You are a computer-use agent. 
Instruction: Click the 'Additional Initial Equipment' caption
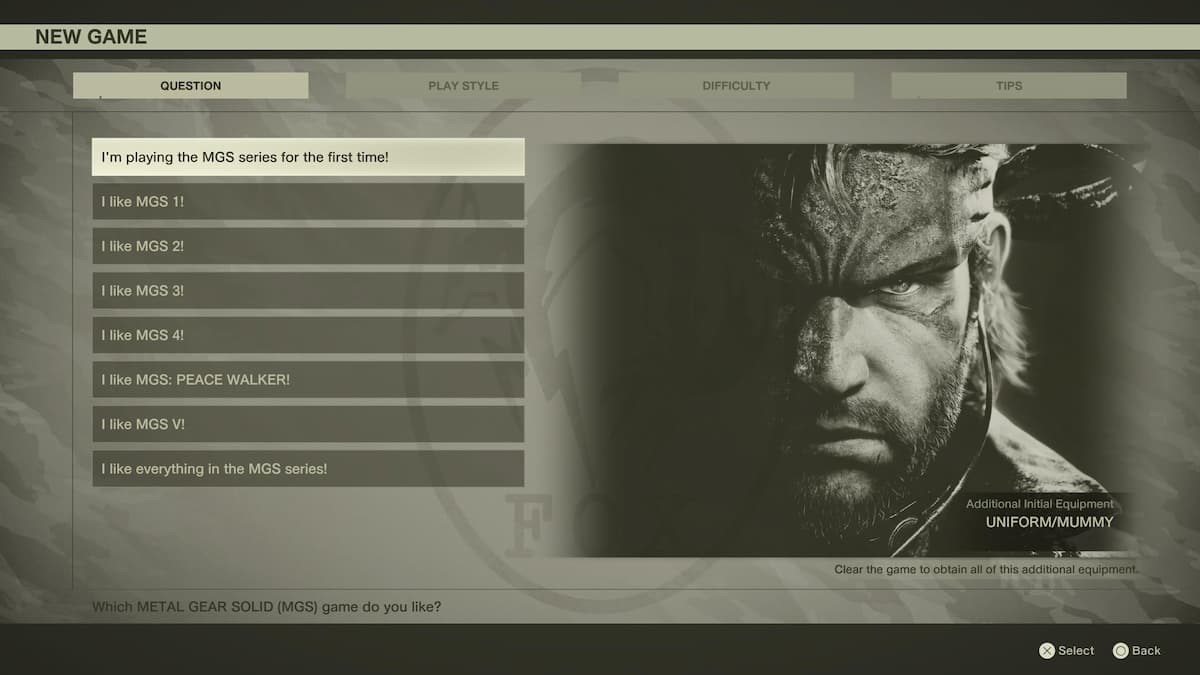point(1039,504)
